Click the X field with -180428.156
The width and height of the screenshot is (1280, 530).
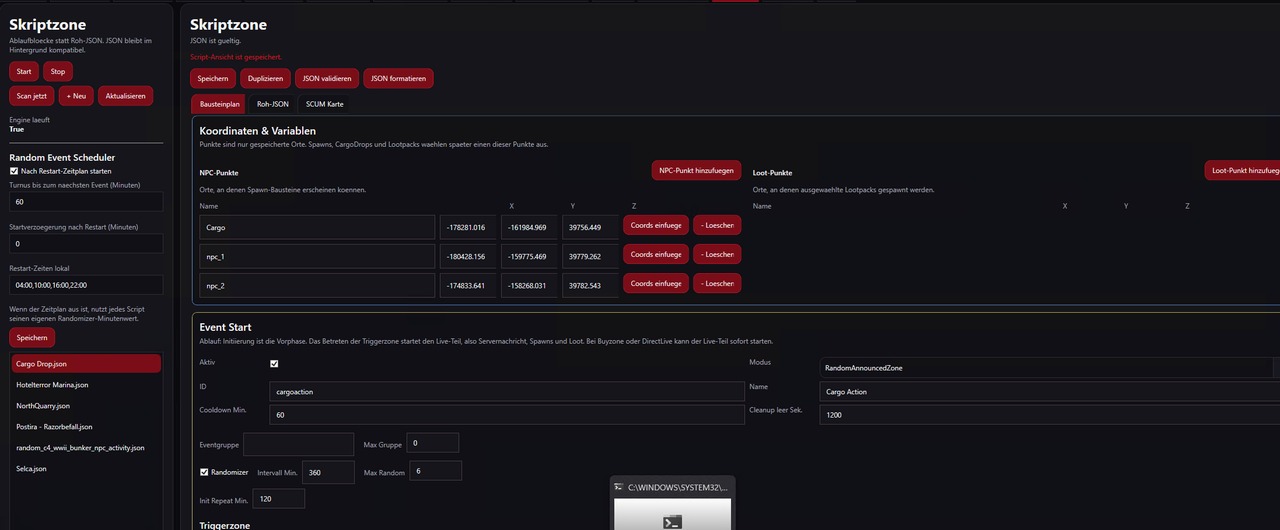(468, 256)
